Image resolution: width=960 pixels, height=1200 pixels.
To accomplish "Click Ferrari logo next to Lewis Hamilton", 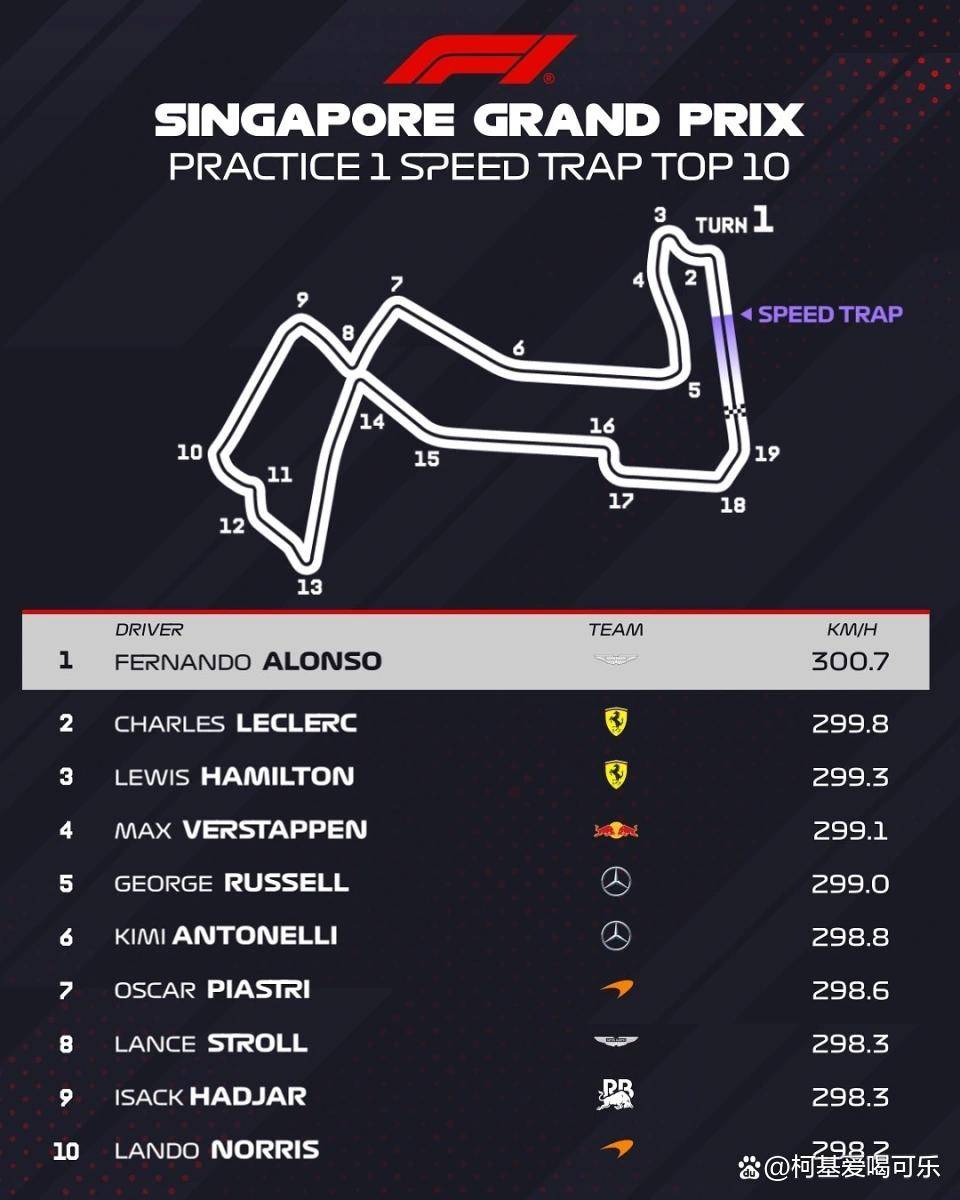I will click(615, 775).
